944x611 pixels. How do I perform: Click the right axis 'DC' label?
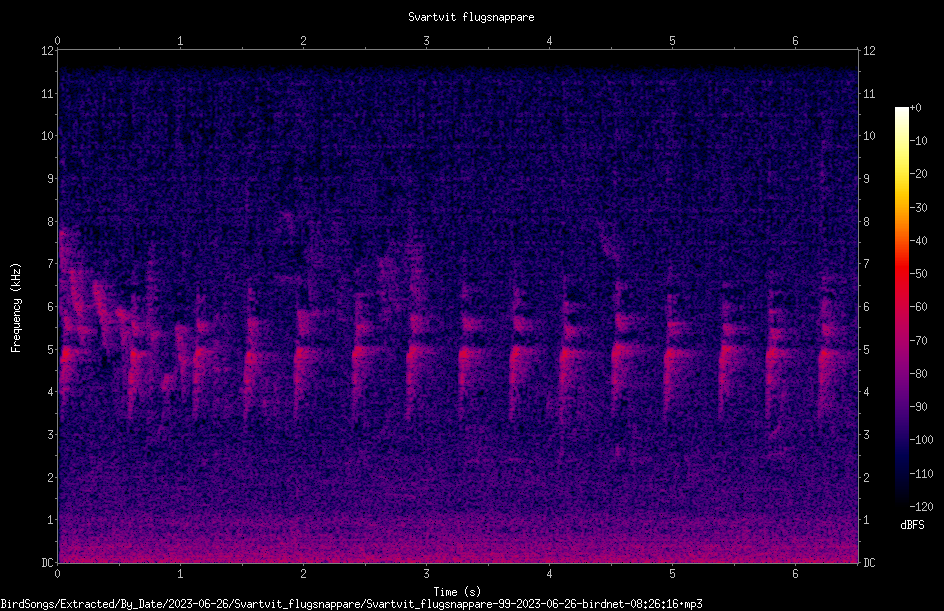pyautogui.click(x=869, y=563)
